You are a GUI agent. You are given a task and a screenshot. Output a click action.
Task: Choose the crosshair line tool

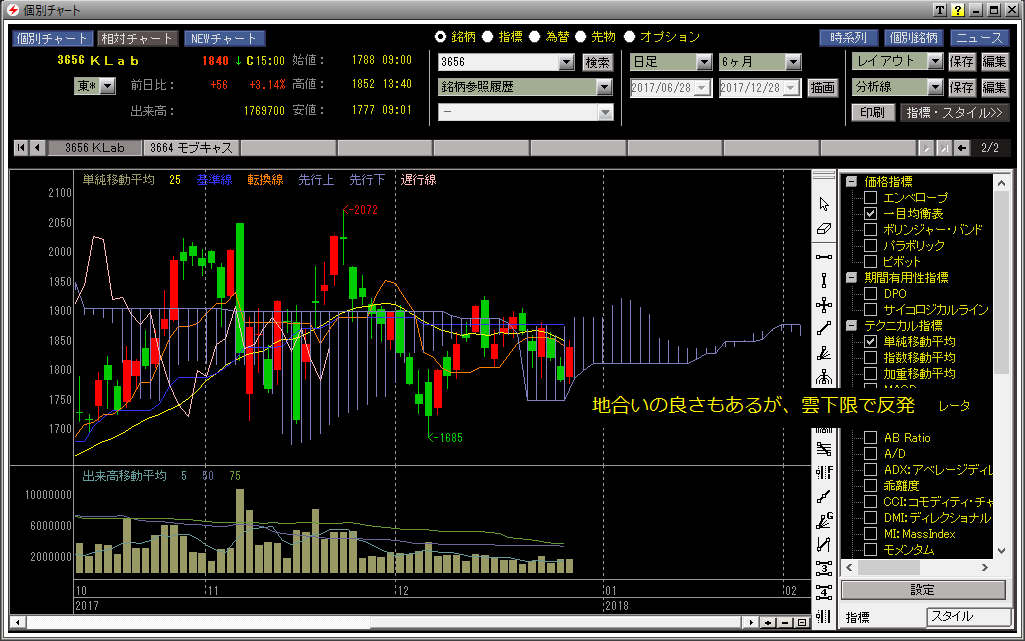[824, 304]
